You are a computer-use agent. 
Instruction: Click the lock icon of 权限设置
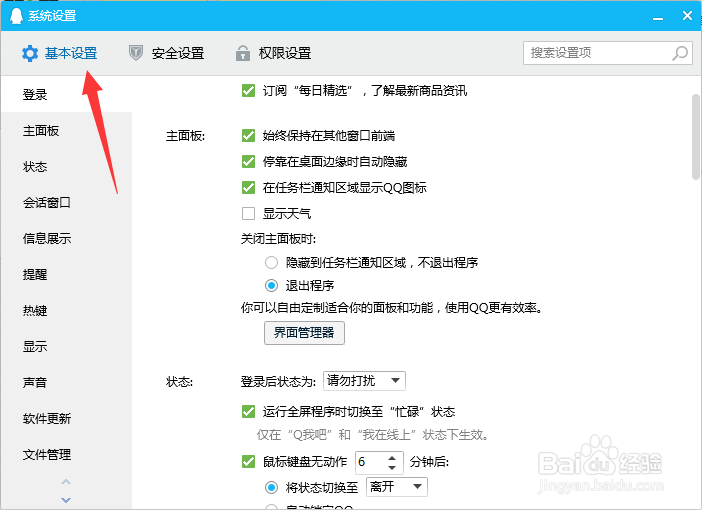pyautogui.click(x=243, y=53)
